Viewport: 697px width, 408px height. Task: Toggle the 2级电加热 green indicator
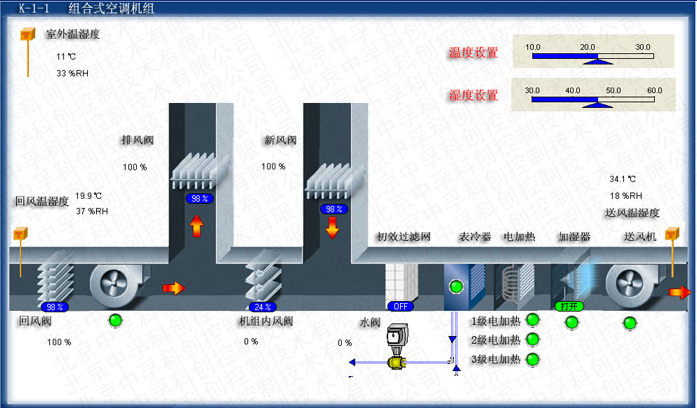(x=533, y=340)
